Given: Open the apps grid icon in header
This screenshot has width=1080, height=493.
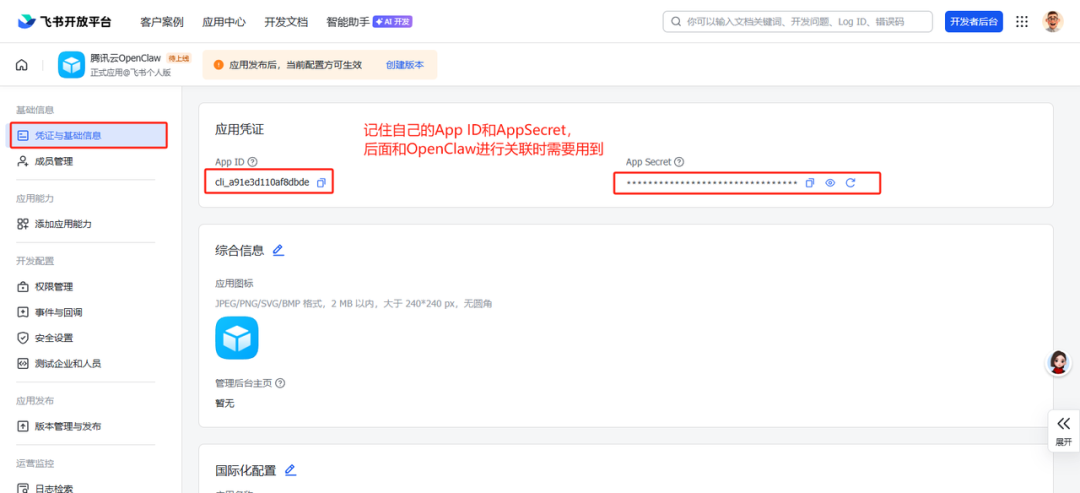Looking at the screenshot, I should pos(1022,21).
